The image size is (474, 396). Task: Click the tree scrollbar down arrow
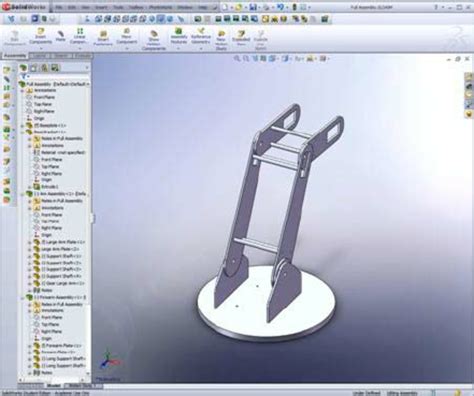pyautogui.click(x=88, y=373)
